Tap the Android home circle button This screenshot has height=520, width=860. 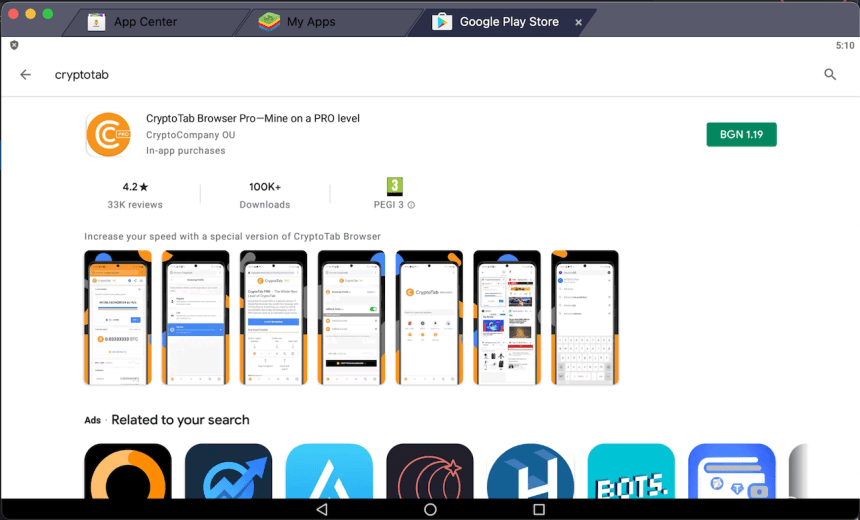click(x=430, y=510)
